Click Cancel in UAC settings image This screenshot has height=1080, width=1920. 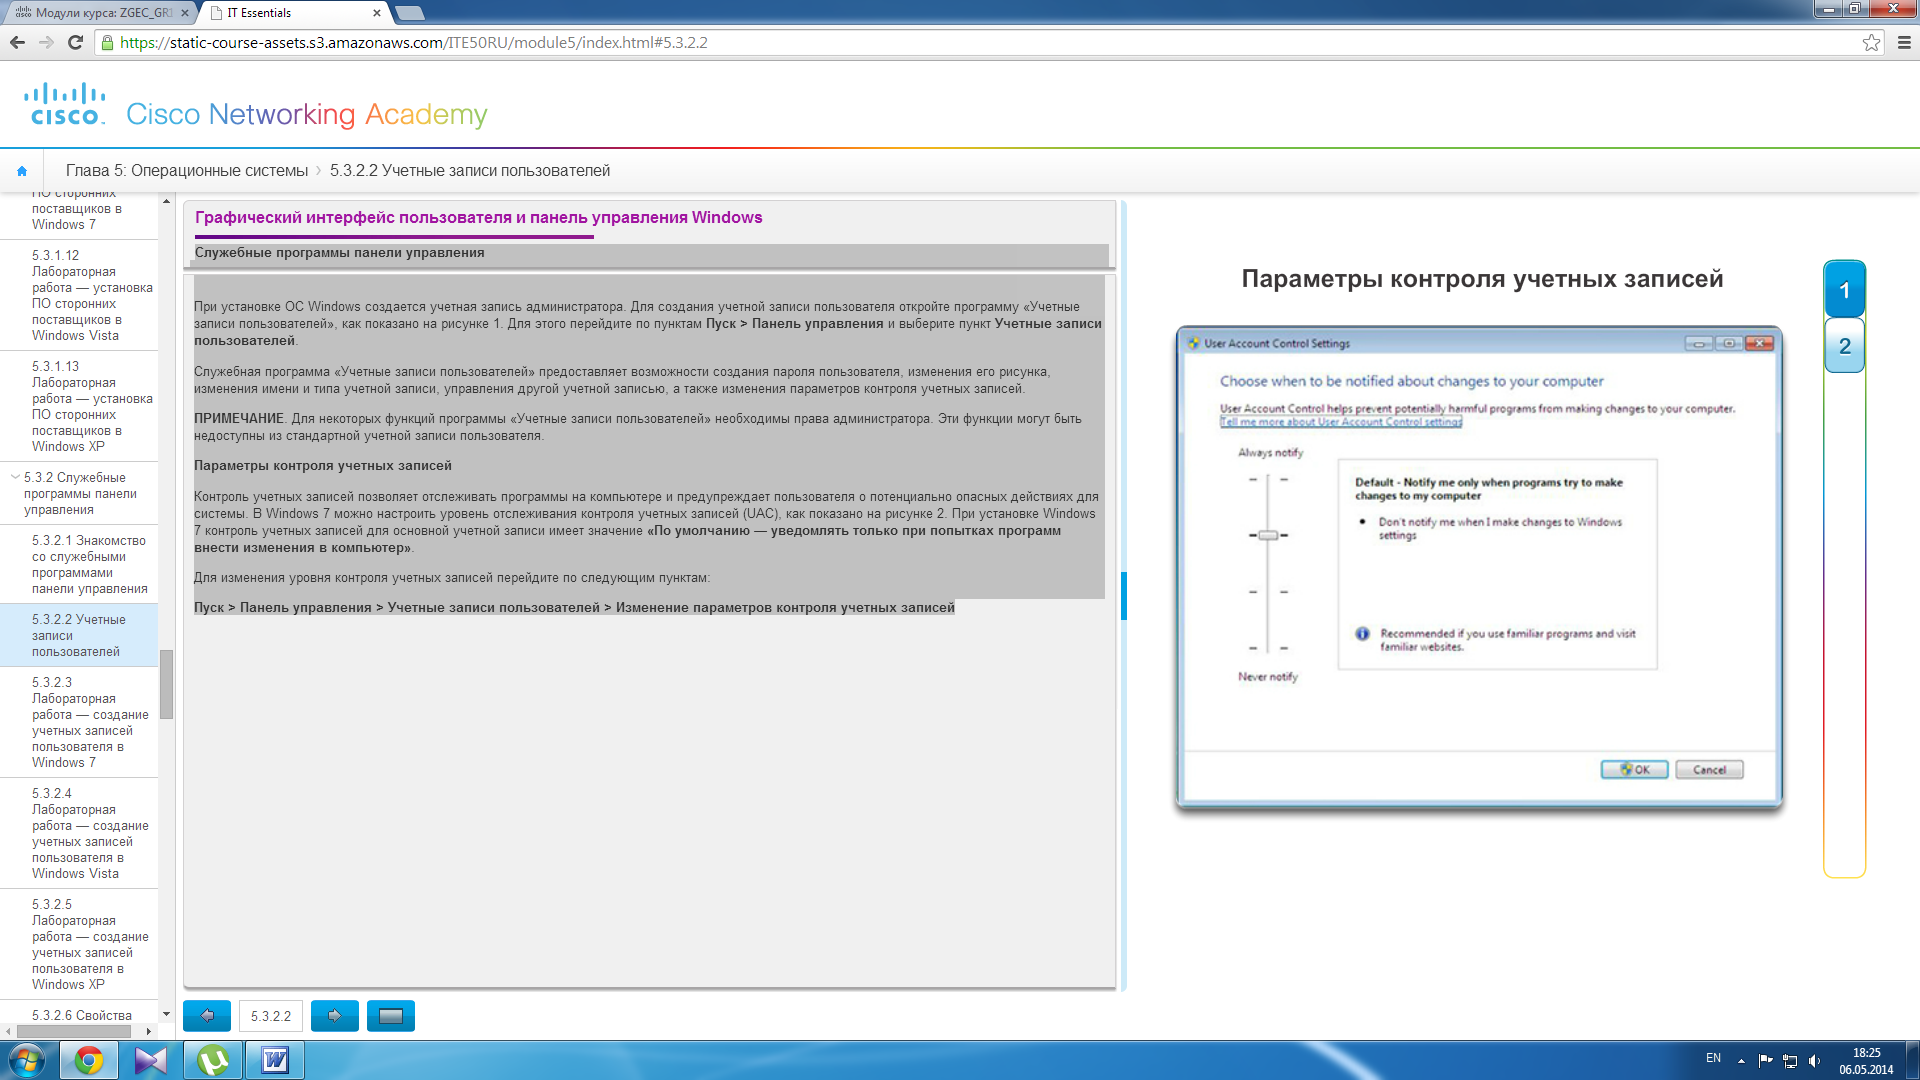pyautogui.click(x=1709, y=769)
